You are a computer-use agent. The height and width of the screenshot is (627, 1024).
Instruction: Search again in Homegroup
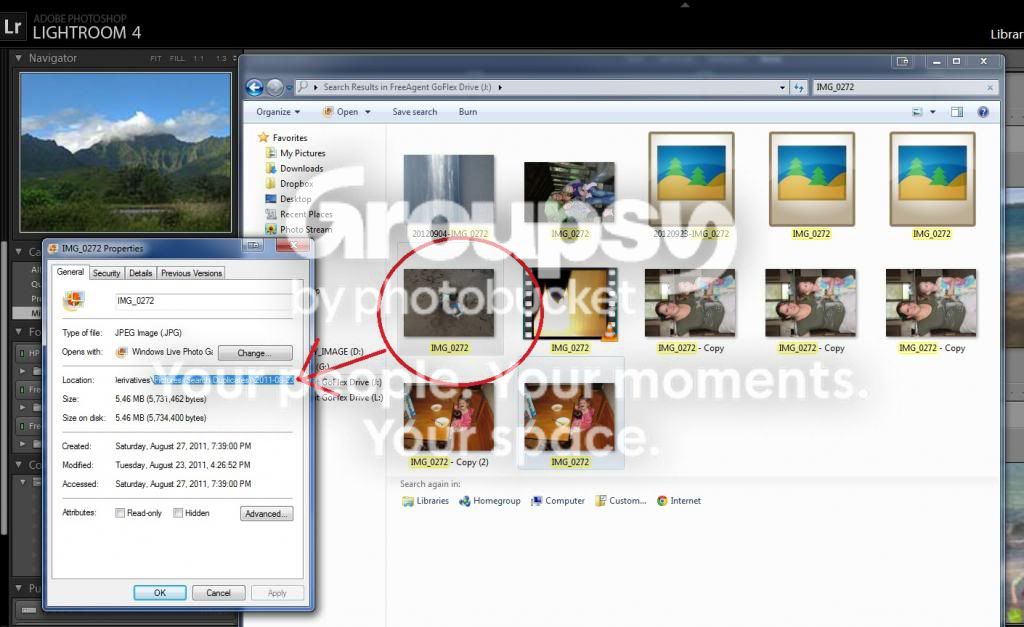(x=490, y=501)
